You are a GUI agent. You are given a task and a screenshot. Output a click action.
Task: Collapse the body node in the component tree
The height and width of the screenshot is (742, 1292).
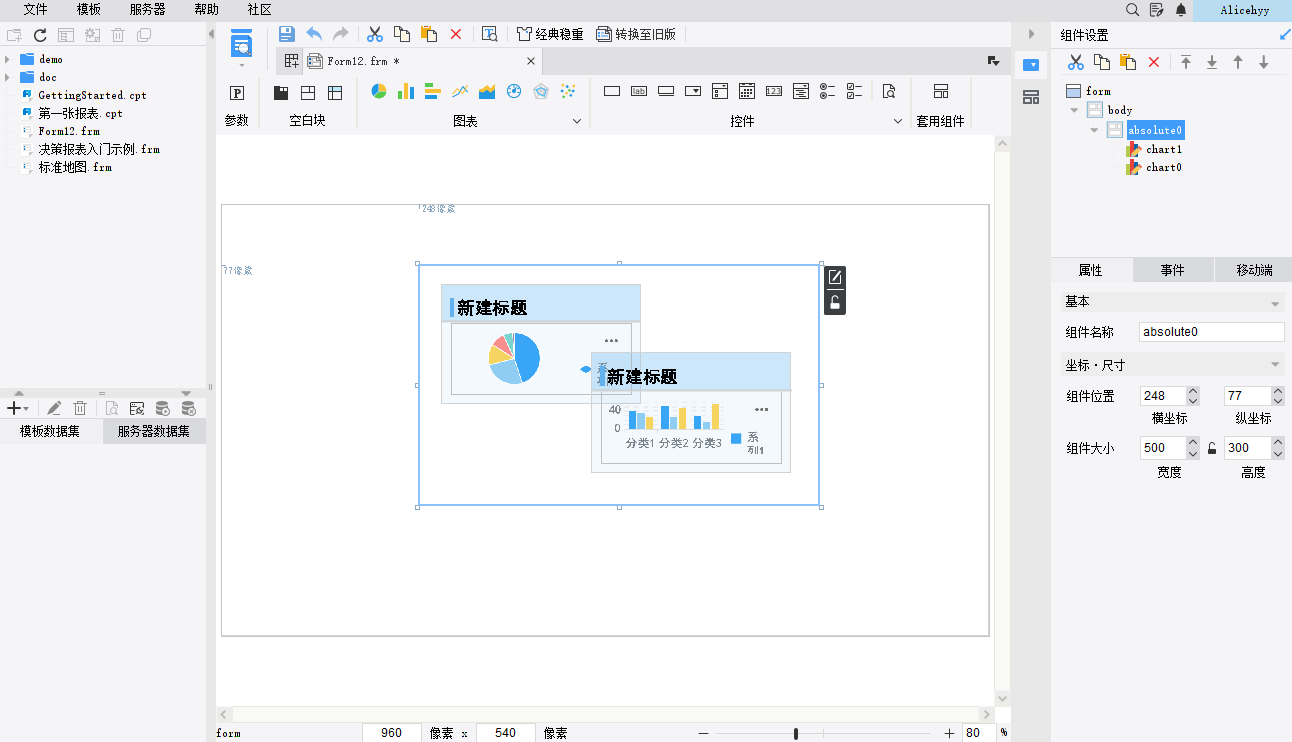point(1074,110)
